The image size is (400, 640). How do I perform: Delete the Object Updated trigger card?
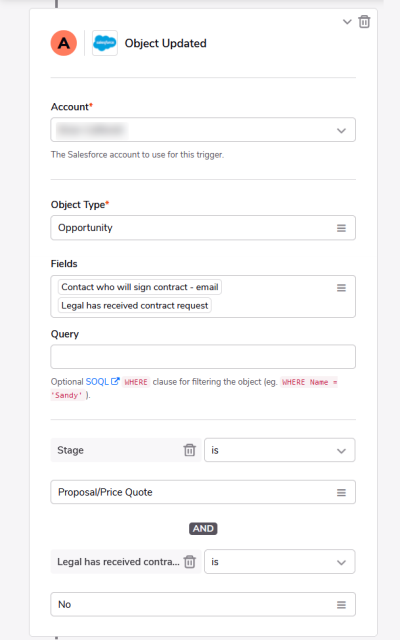(364, 22)
